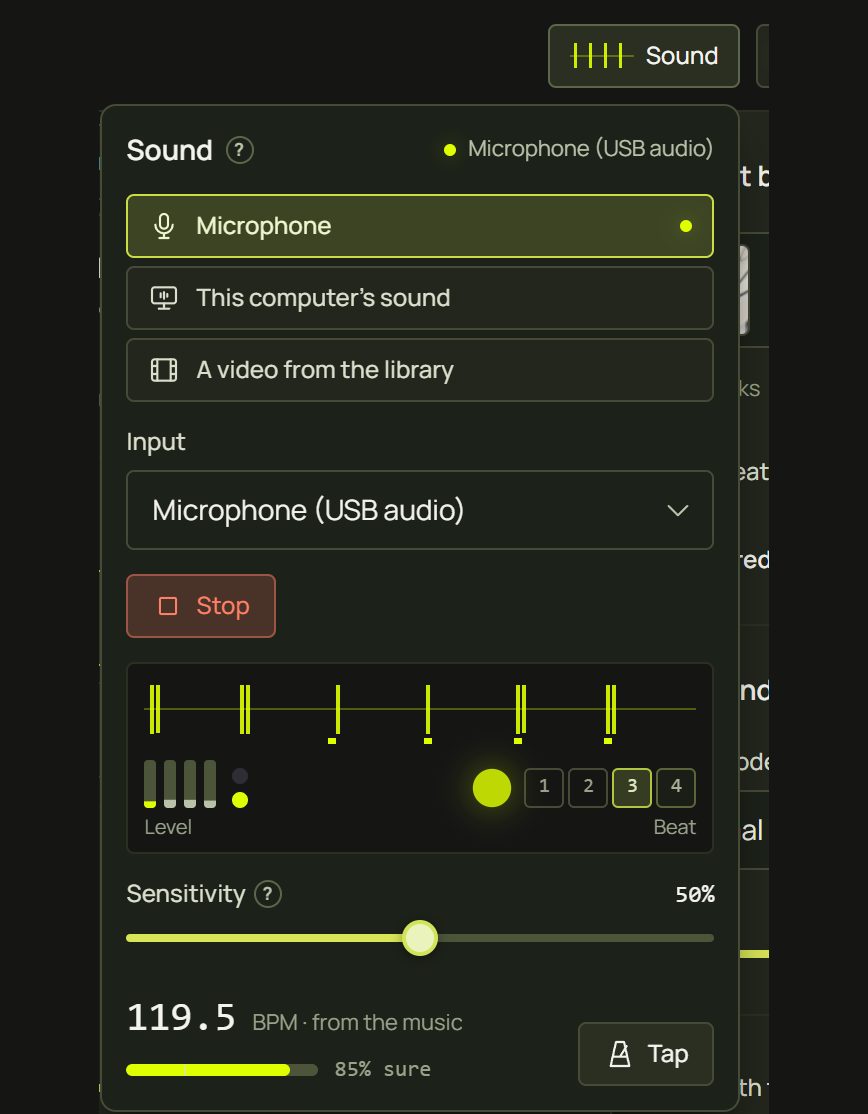Select beat 1 indicator box
Viewport: 868px width, 1114px height.
pos(544,787)
